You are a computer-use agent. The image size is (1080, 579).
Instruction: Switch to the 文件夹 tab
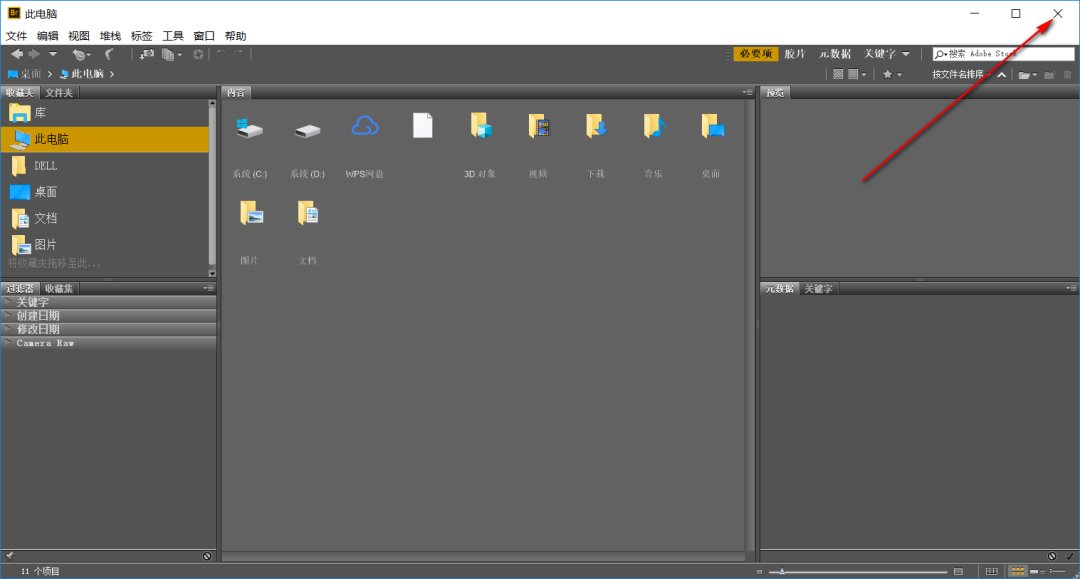[57, 91]
